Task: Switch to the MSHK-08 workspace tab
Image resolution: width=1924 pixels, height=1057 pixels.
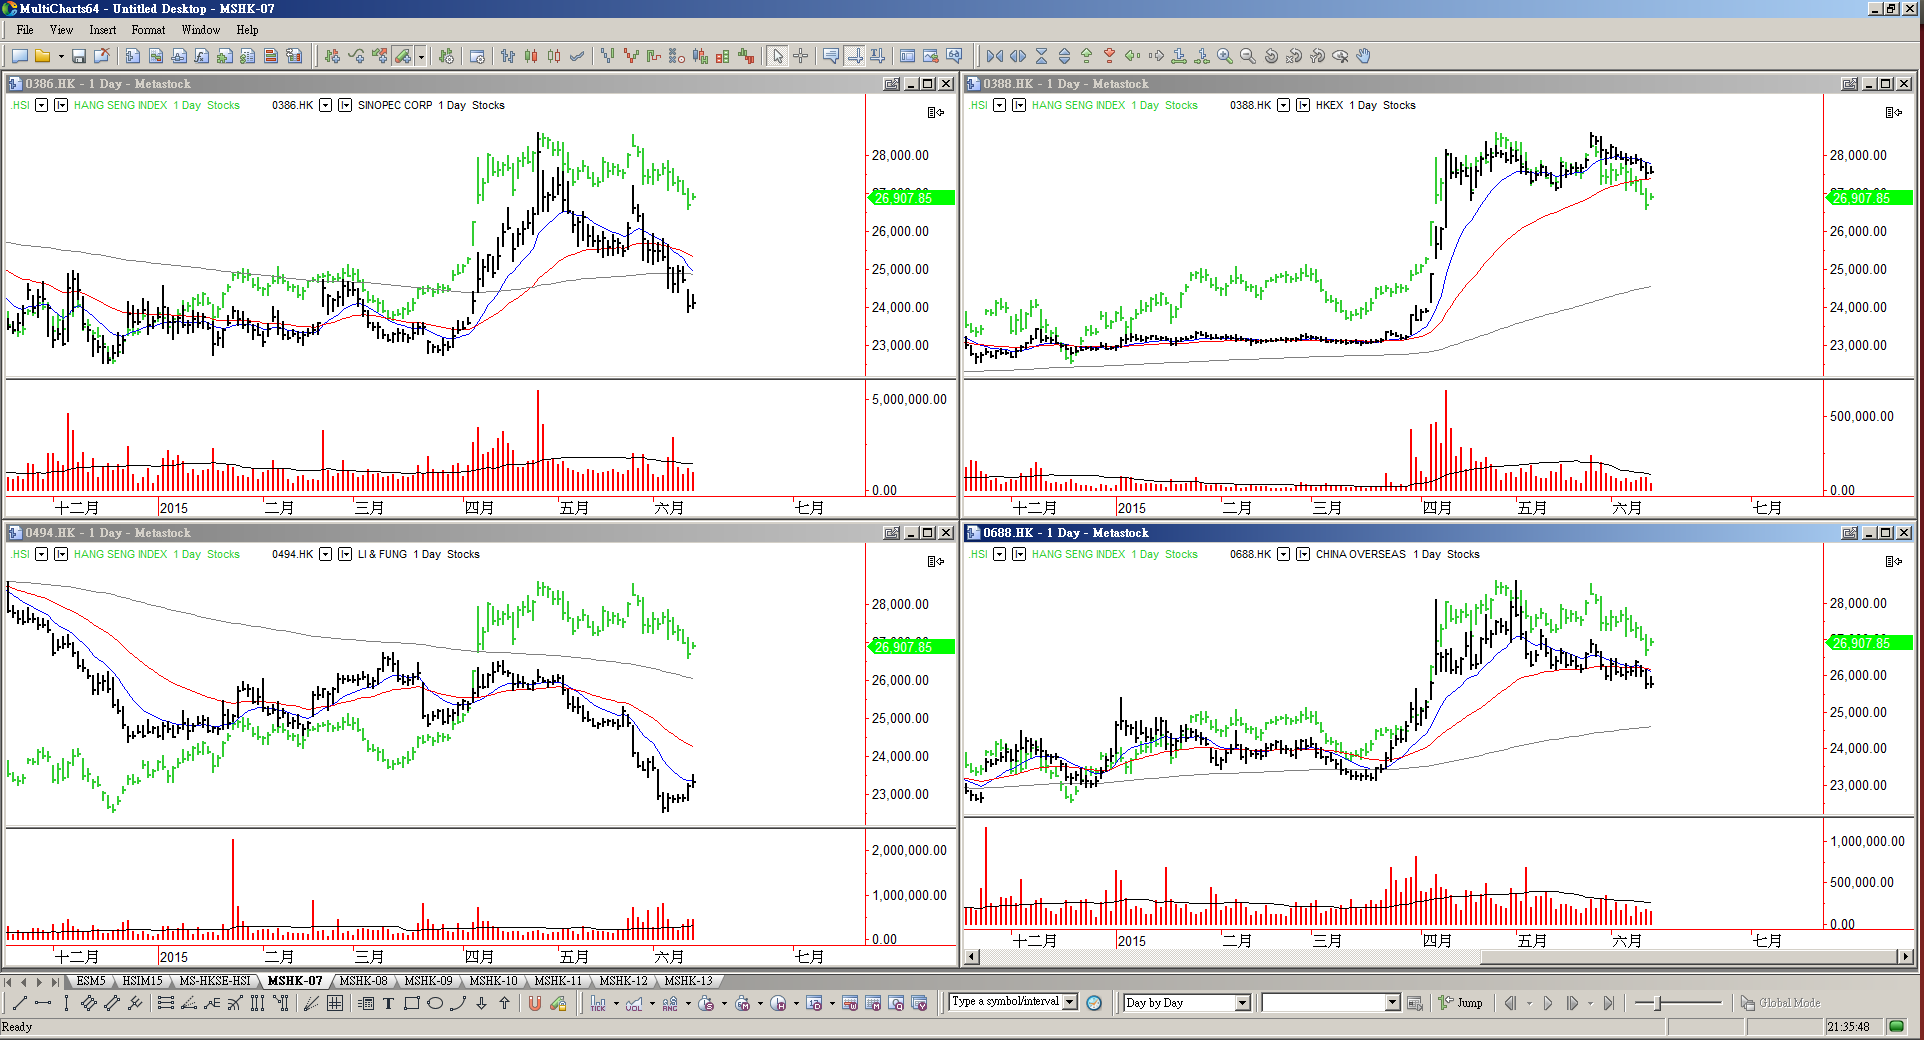Action: [363, 982]
